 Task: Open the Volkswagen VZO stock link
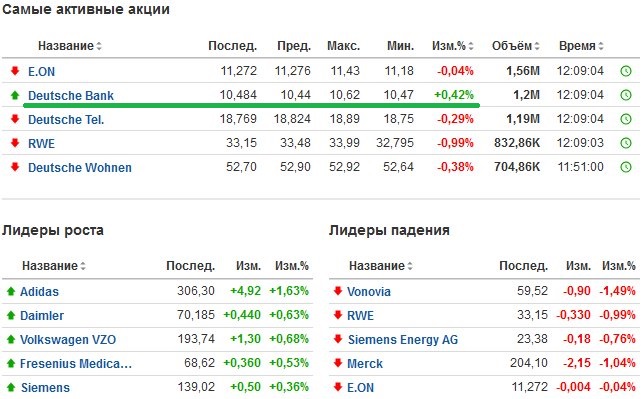(68, 339)
